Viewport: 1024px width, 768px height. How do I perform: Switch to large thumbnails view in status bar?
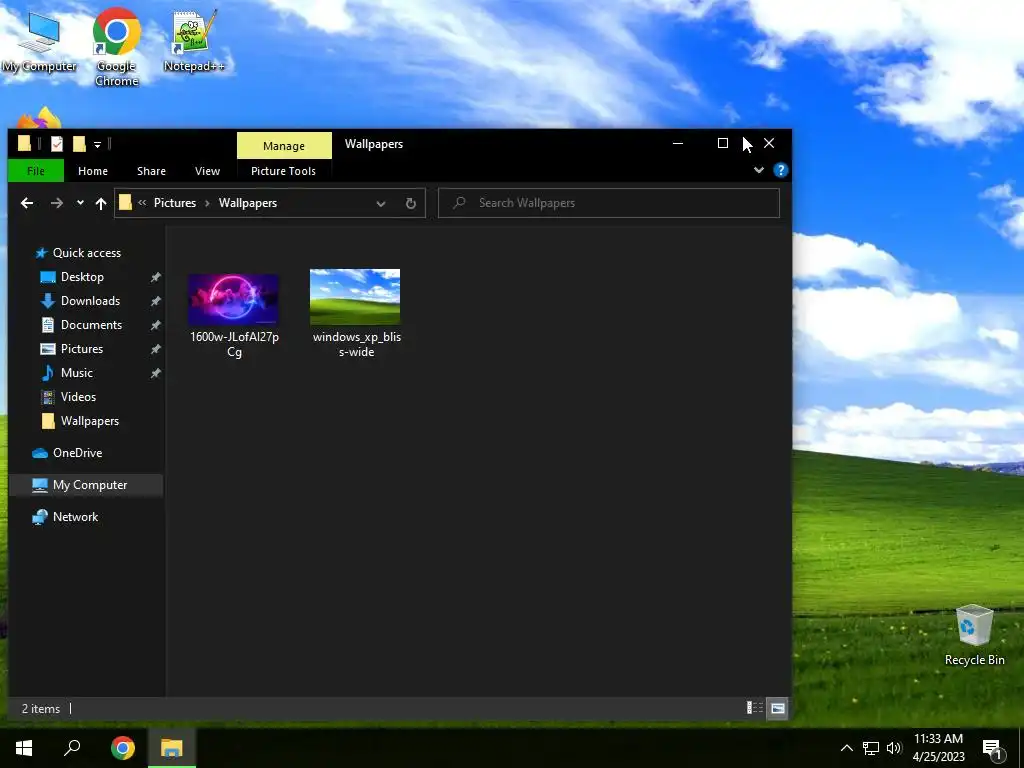tap(777, 708)
